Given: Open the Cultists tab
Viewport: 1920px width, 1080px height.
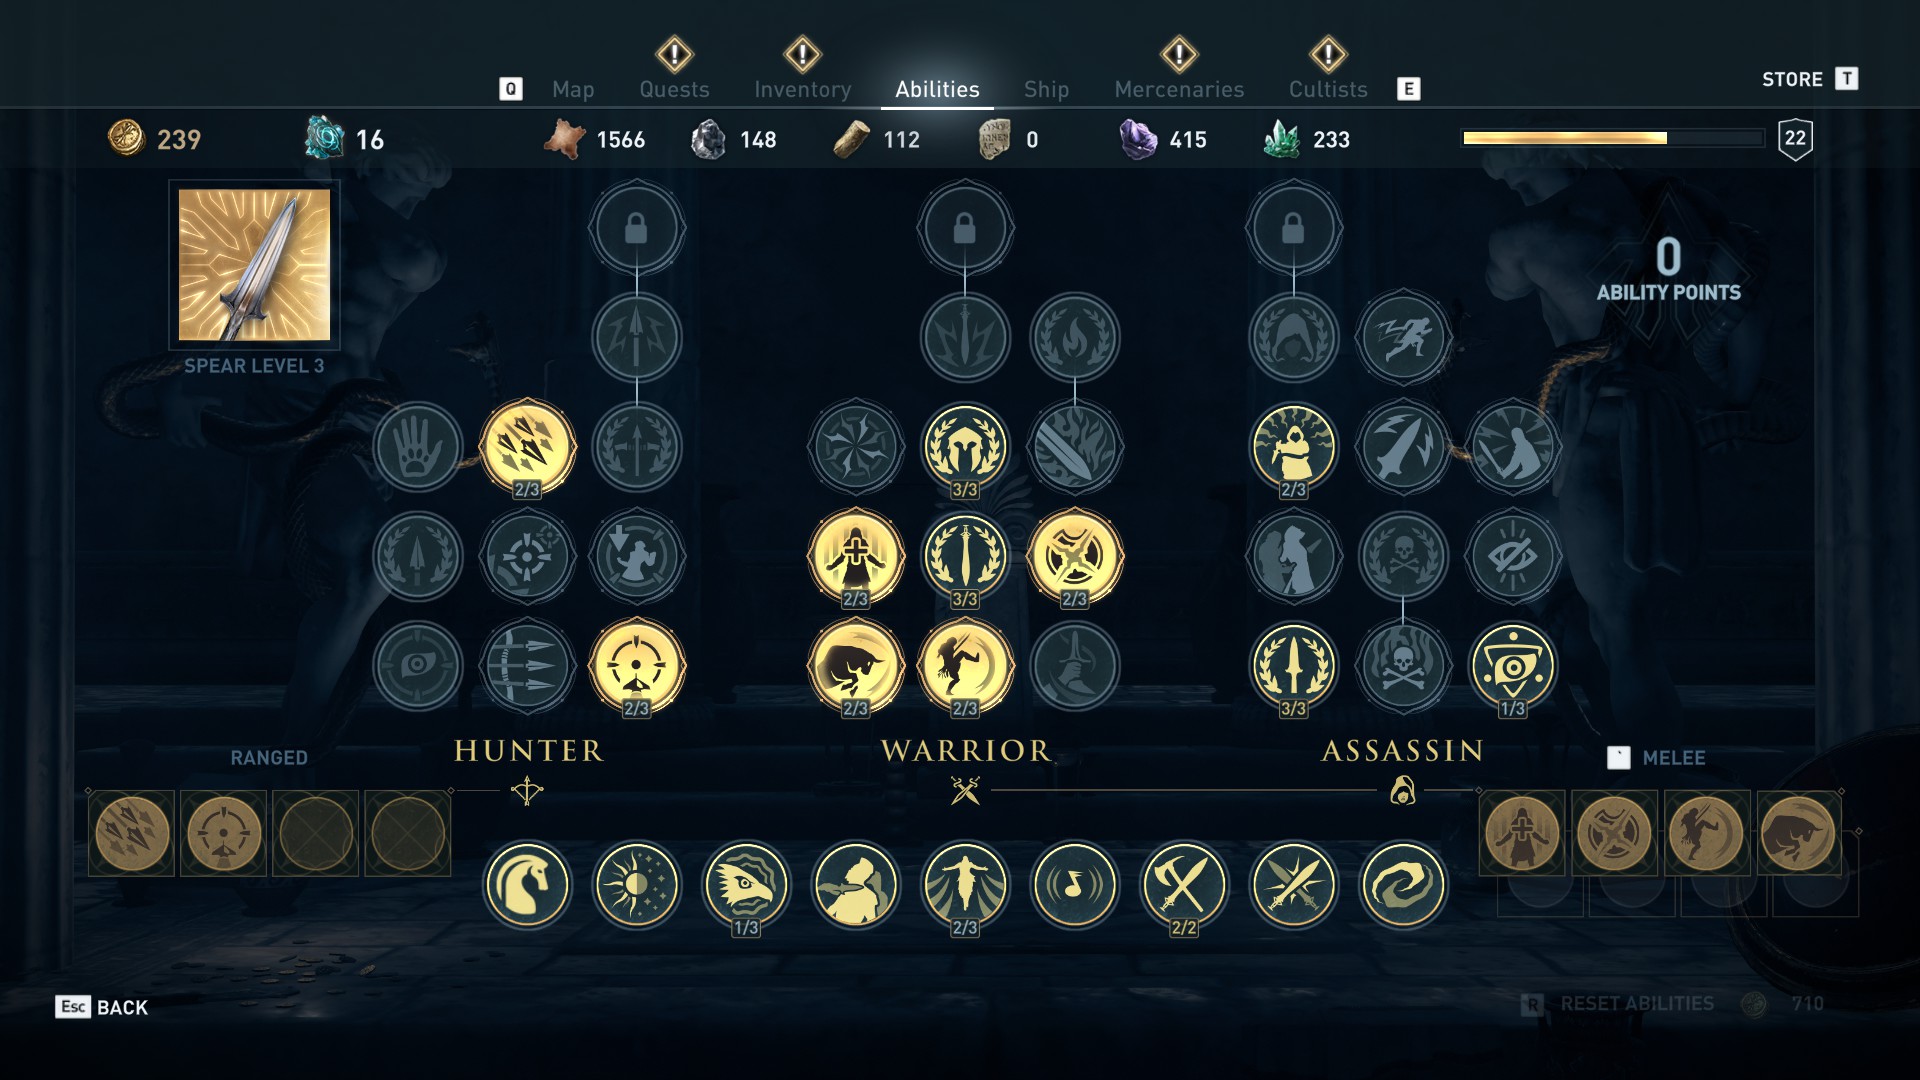Looking at the screenshot, I should click(x=1328, y=89).
